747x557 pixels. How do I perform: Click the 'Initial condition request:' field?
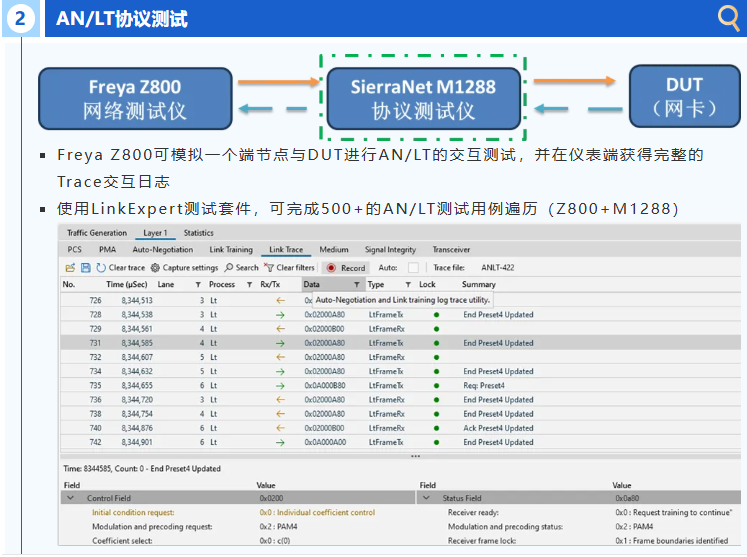(133, 513)
